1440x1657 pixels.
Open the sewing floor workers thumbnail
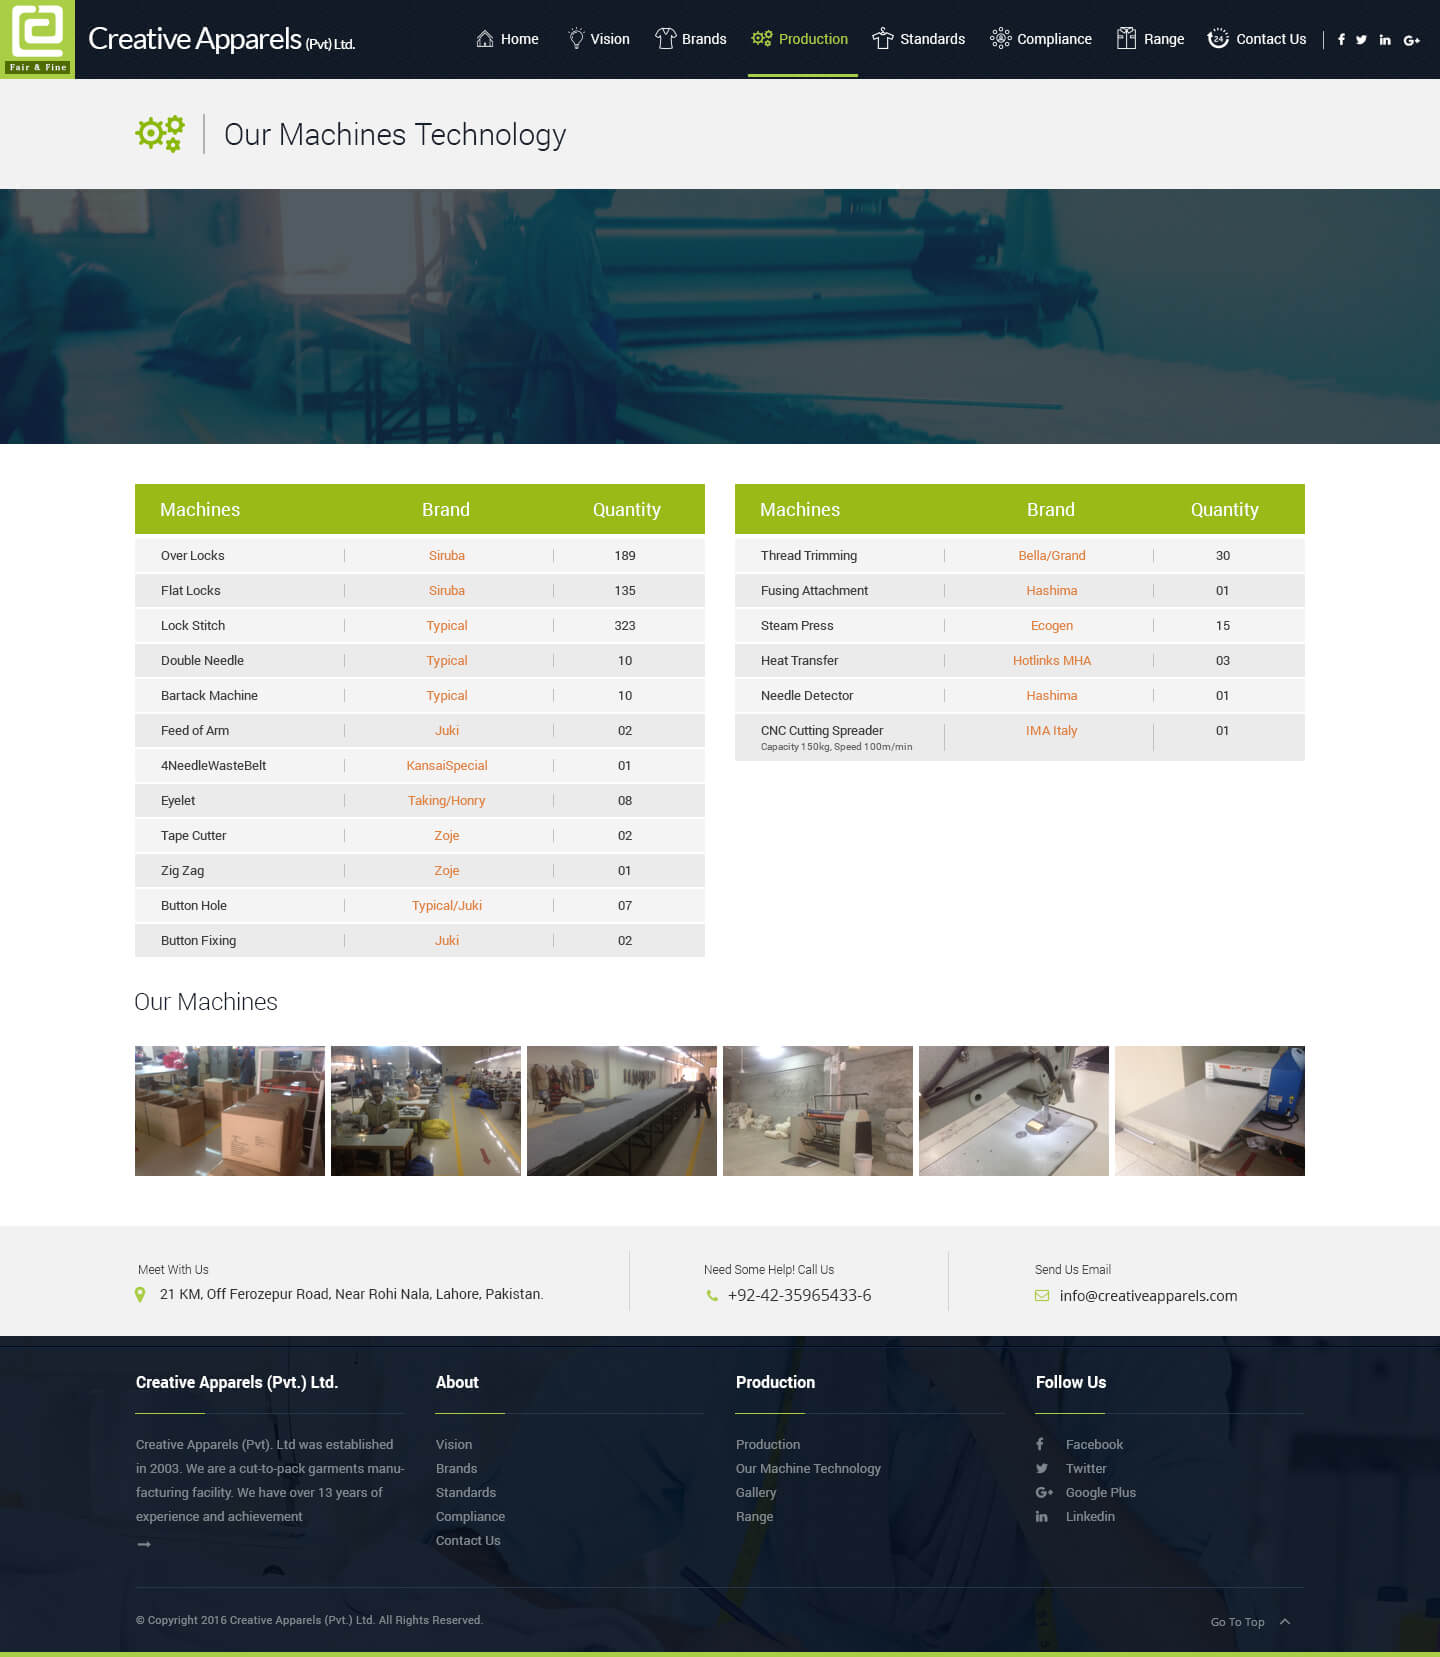point(426,1111)
